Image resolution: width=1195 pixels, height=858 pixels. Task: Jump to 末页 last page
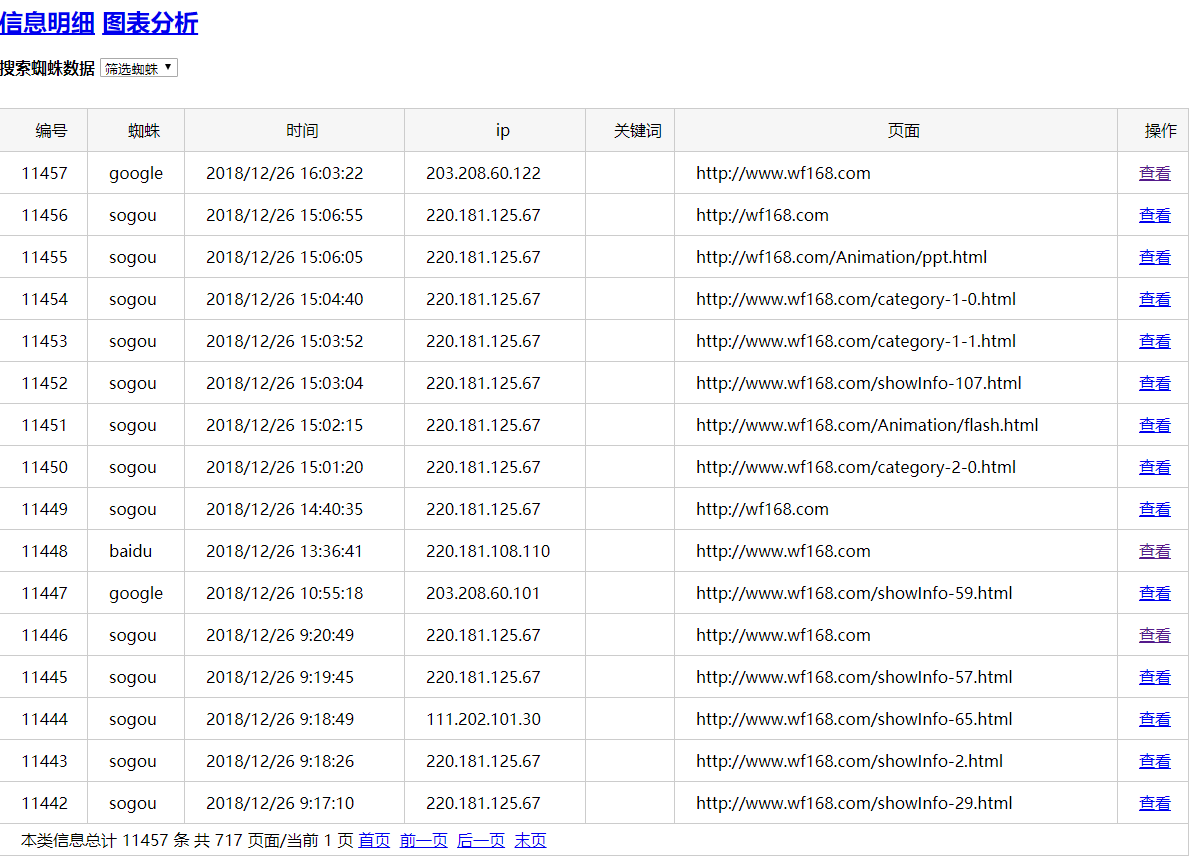pyautogui.click(x=530, y=840)
